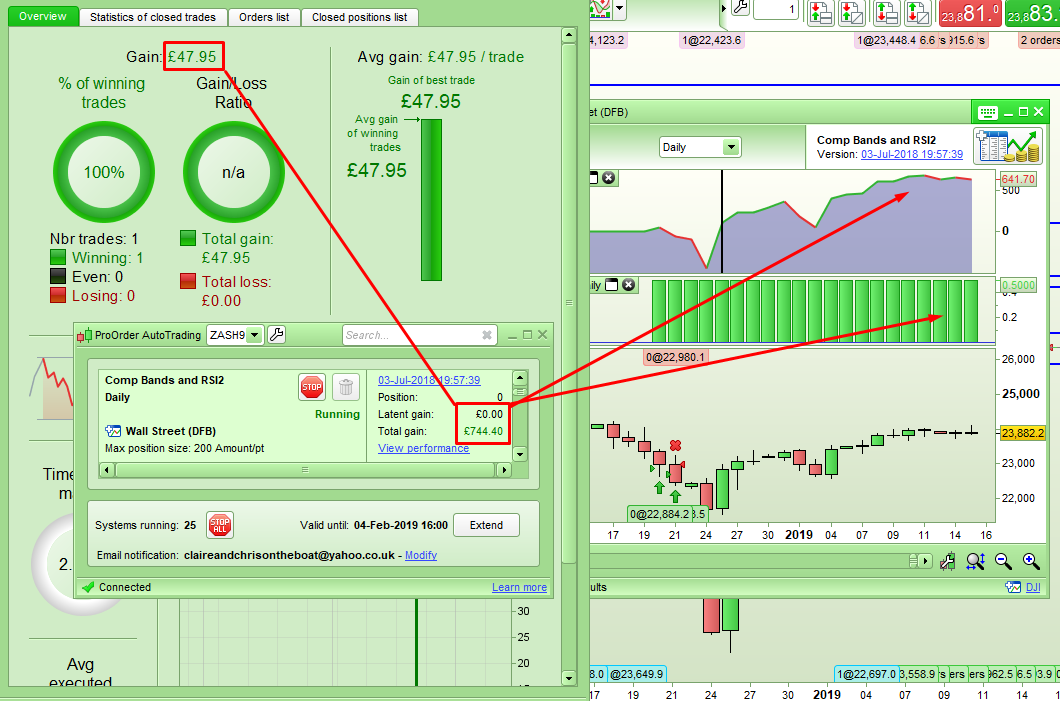Open version link in chart header
The width and height of the screenshot is (1060, 701).
pyautogui.click(x=912, y=154)
